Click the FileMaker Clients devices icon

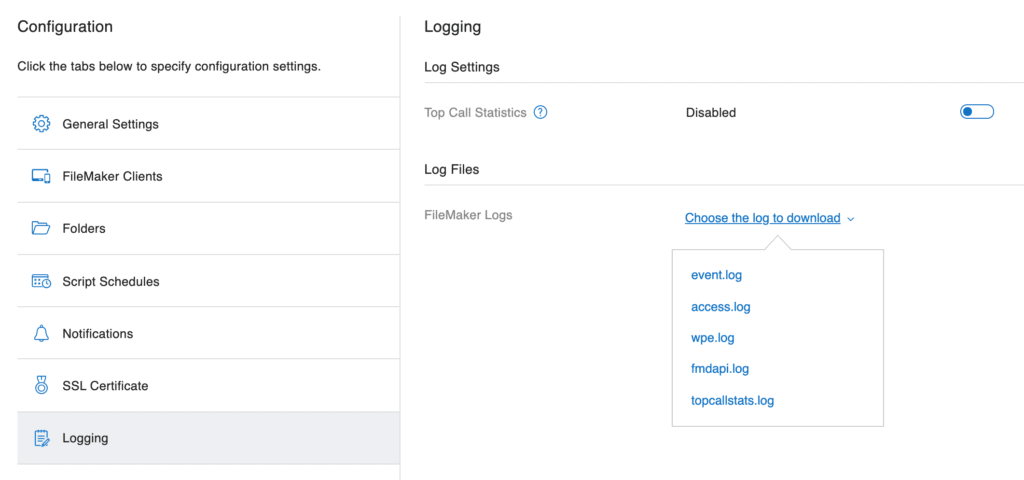pyautogui.click(x=41, y=176)
